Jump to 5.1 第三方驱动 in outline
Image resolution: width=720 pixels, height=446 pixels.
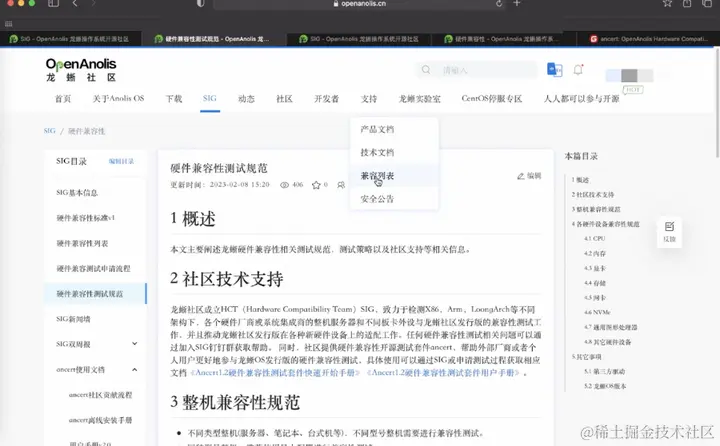[x=604, y=371]
